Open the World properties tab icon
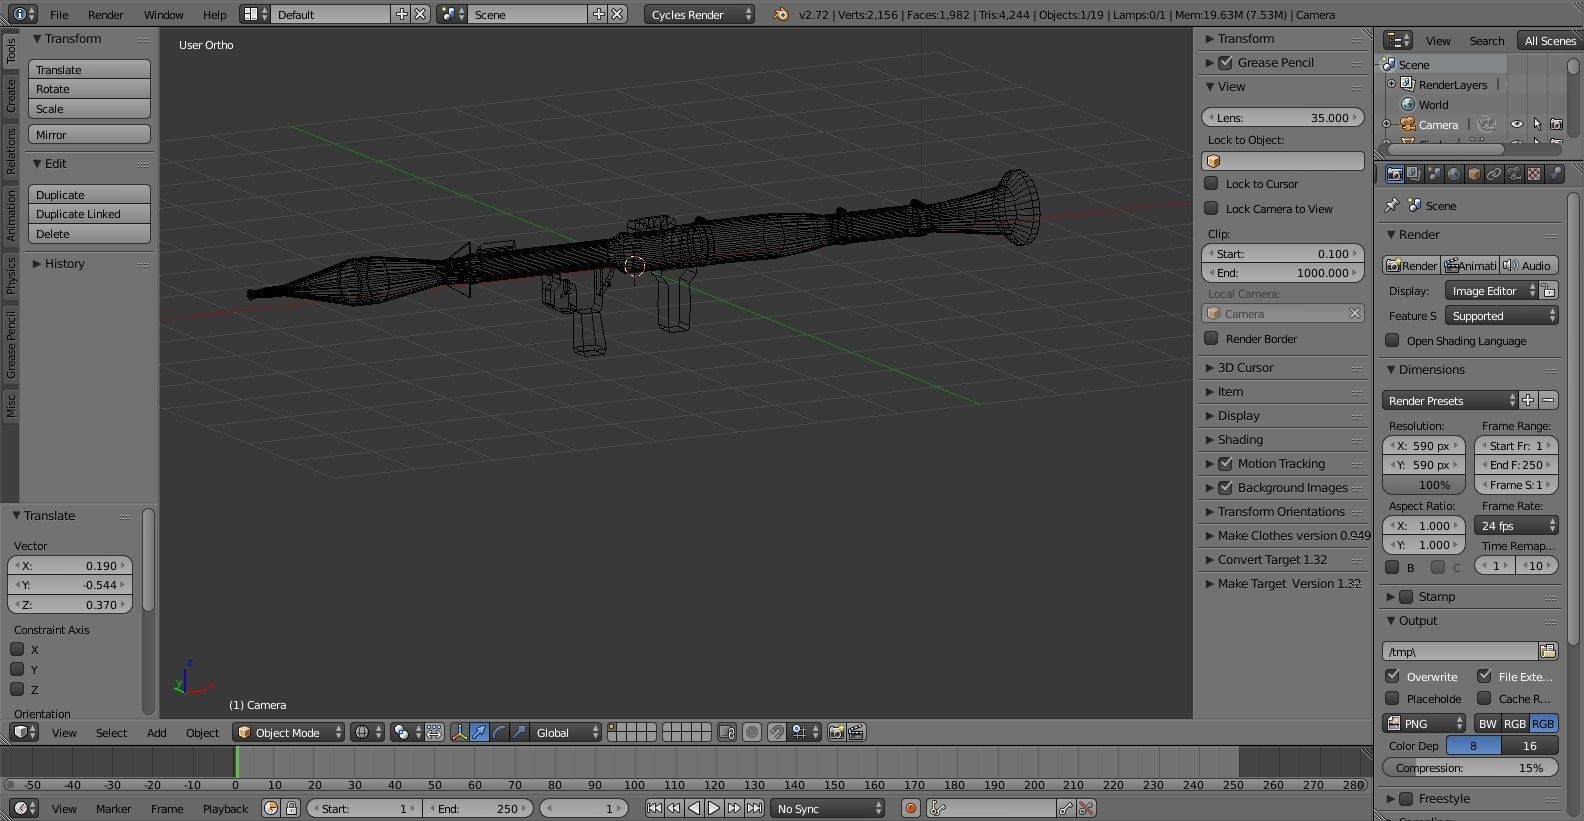Image resolution: width=1584 pixels, height=821 pixels. (x=1454, y=174)
